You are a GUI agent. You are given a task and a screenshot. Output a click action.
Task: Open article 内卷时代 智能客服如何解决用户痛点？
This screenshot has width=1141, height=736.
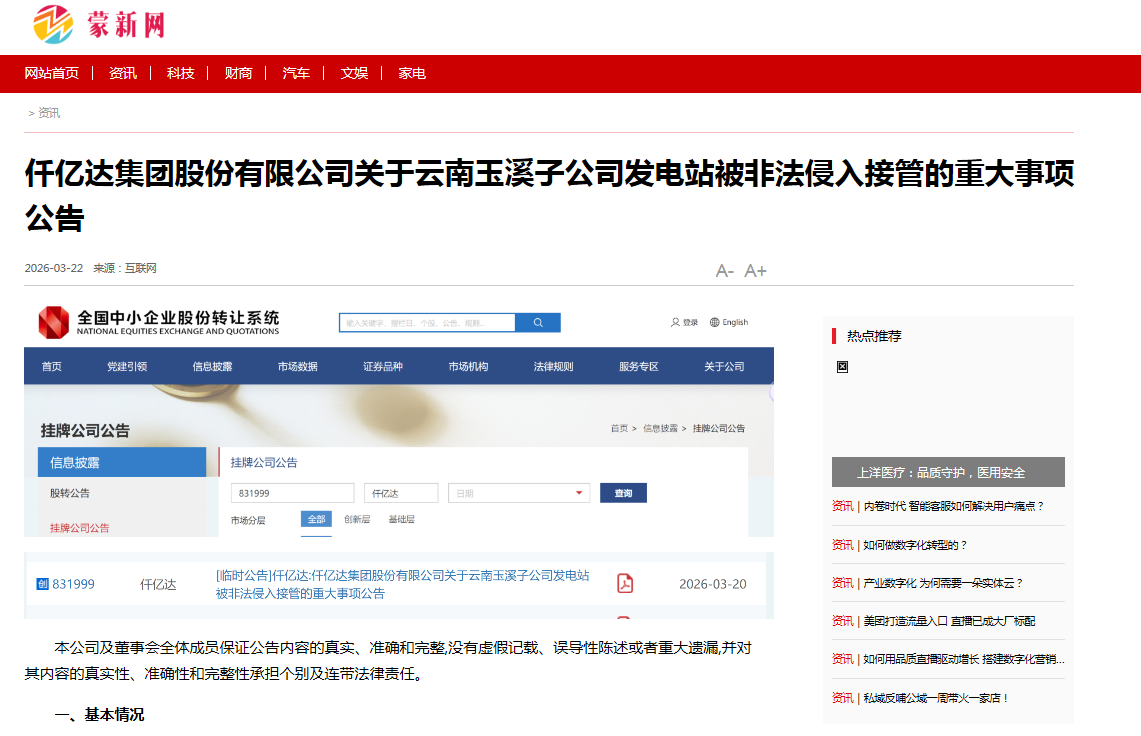click(953, 506)
